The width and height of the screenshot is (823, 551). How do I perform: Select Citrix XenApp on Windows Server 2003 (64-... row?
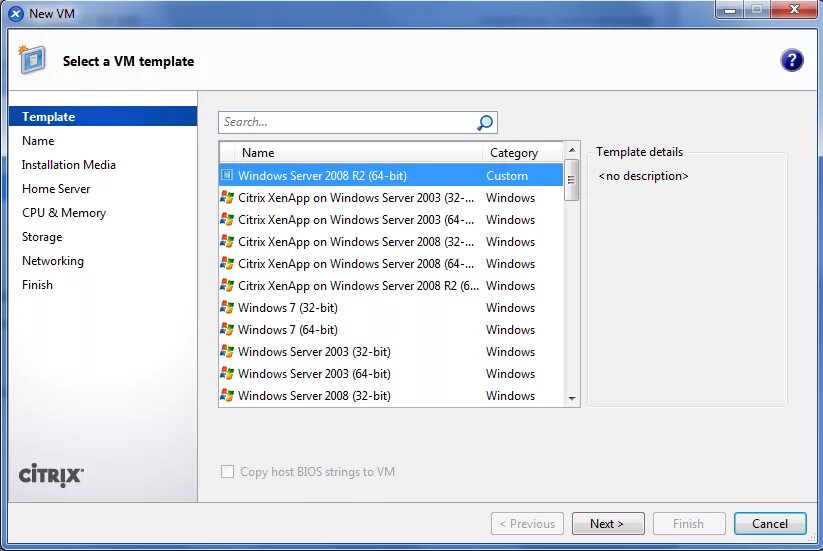[x=391, y=220]
